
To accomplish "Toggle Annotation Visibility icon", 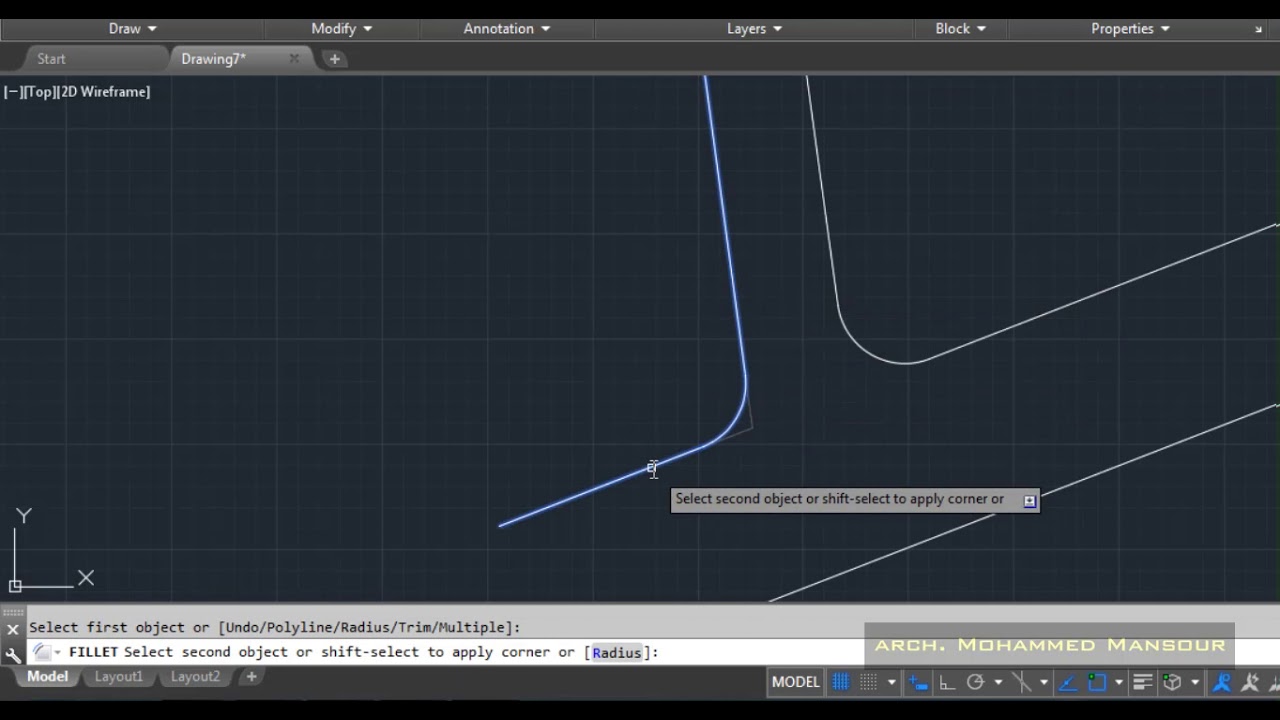I will (x=1222, y=682).
